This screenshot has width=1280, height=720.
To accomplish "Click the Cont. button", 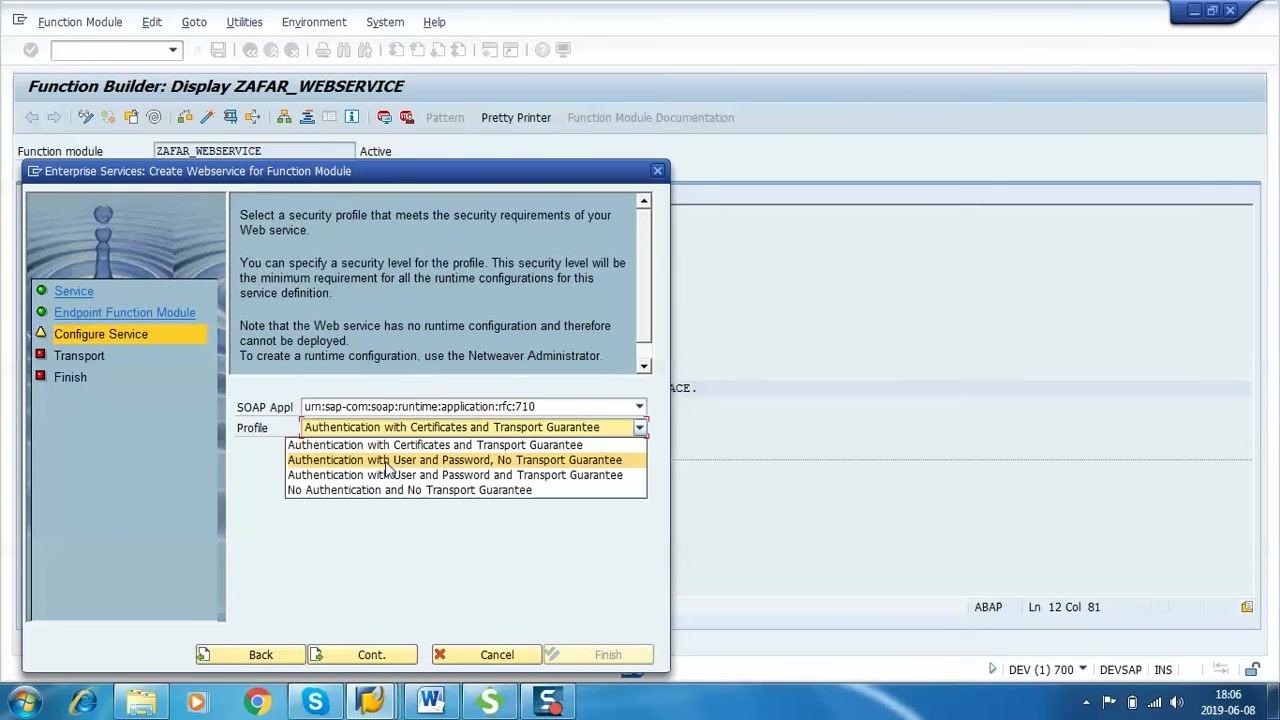I will point(362,655).
